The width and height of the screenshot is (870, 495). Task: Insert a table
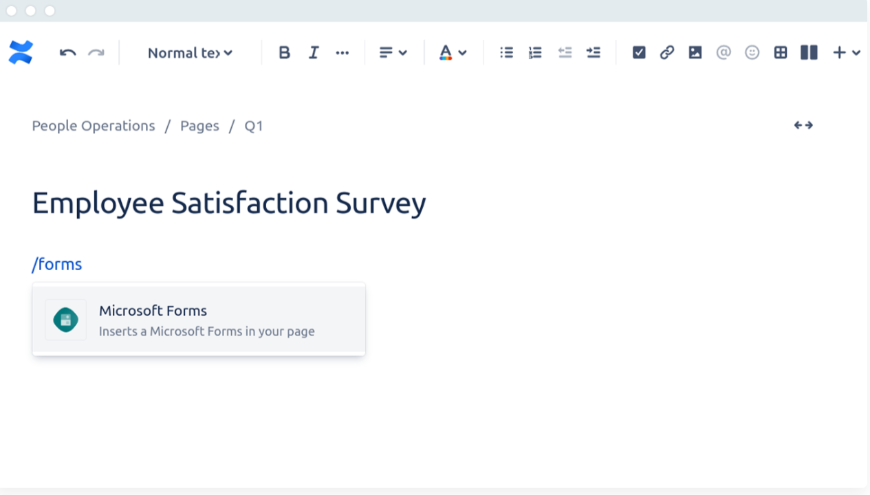781,53
